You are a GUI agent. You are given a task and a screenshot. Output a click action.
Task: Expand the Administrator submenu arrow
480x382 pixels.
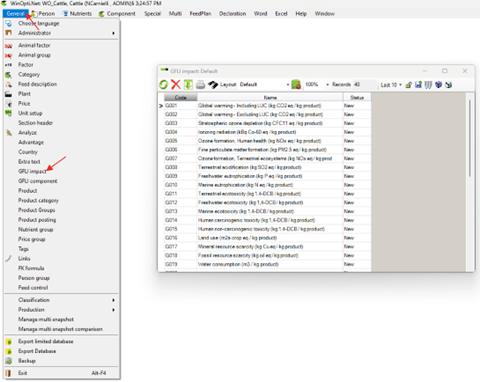click(113, 33)
